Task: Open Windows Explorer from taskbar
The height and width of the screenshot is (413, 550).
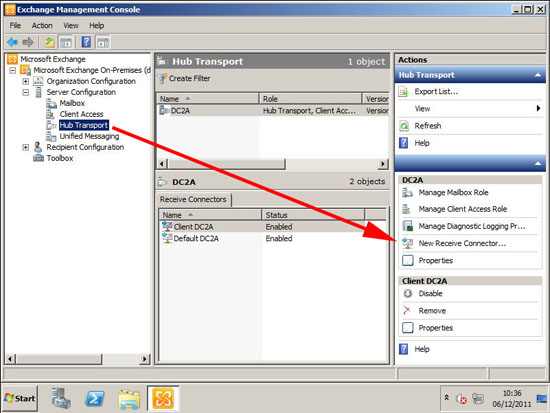Action: point(129,399)
